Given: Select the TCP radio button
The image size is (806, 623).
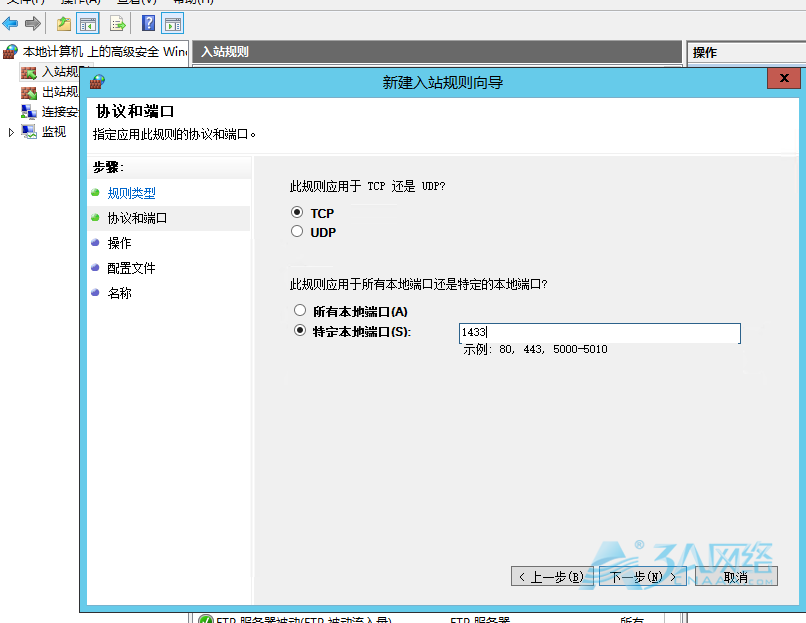Looking at the screenshot, I should tap(296, 213).
